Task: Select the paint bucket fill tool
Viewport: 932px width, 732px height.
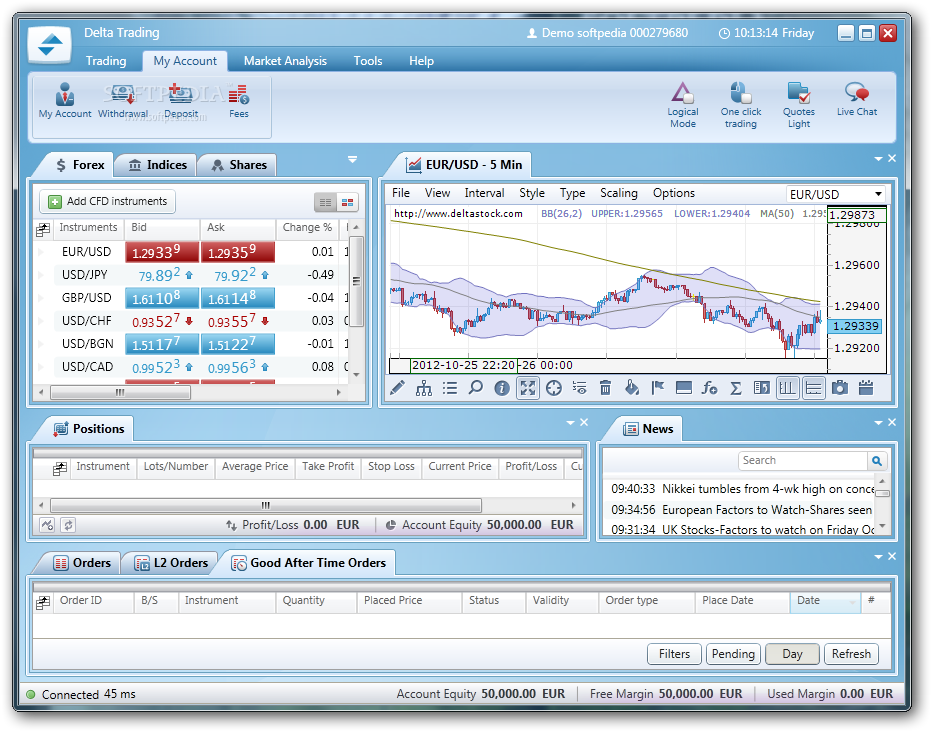Action: 631,388
